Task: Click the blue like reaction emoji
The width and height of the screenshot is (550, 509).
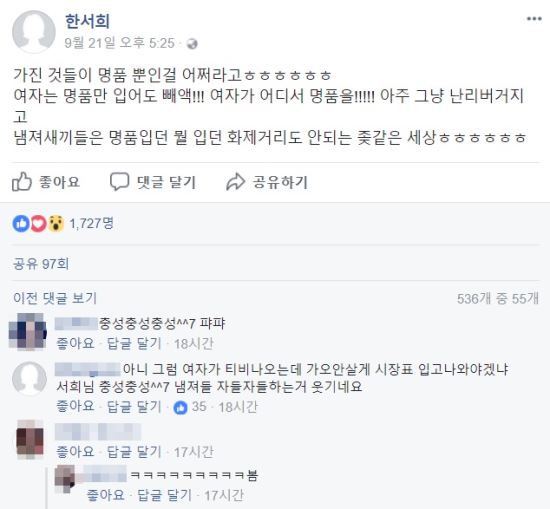Action: tap(21, 223)
